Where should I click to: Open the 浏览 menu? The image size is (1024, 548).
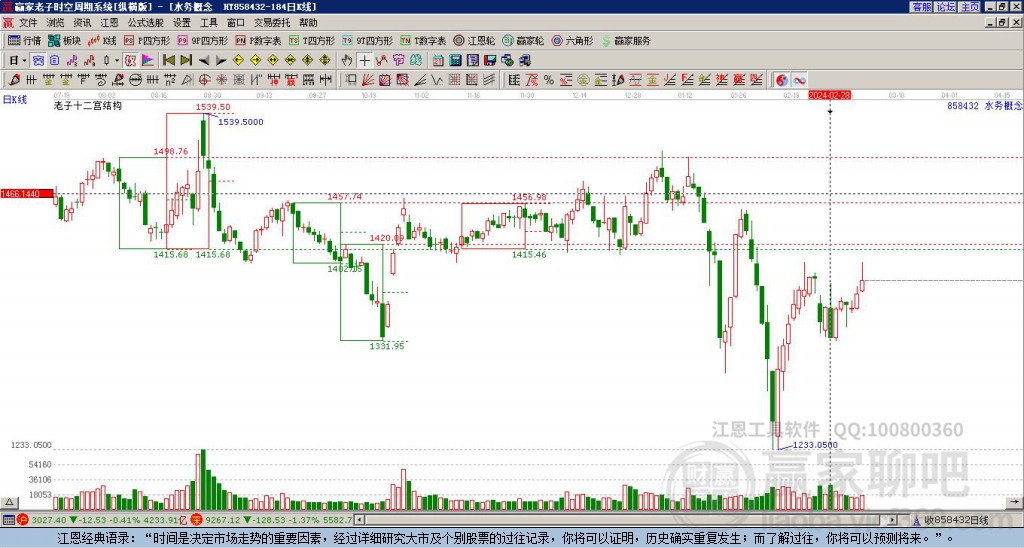(55, 23)
